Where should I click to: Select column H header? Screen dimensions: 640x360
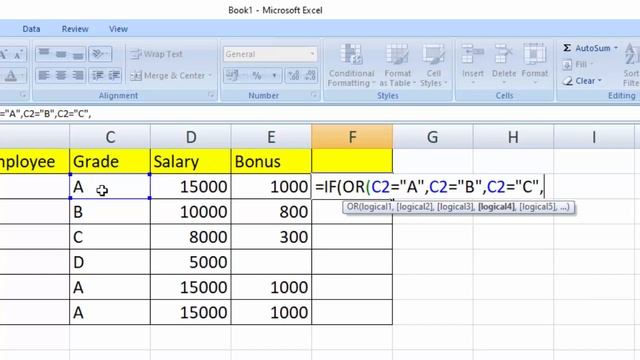pyautogui.click(x=513, y=137)
